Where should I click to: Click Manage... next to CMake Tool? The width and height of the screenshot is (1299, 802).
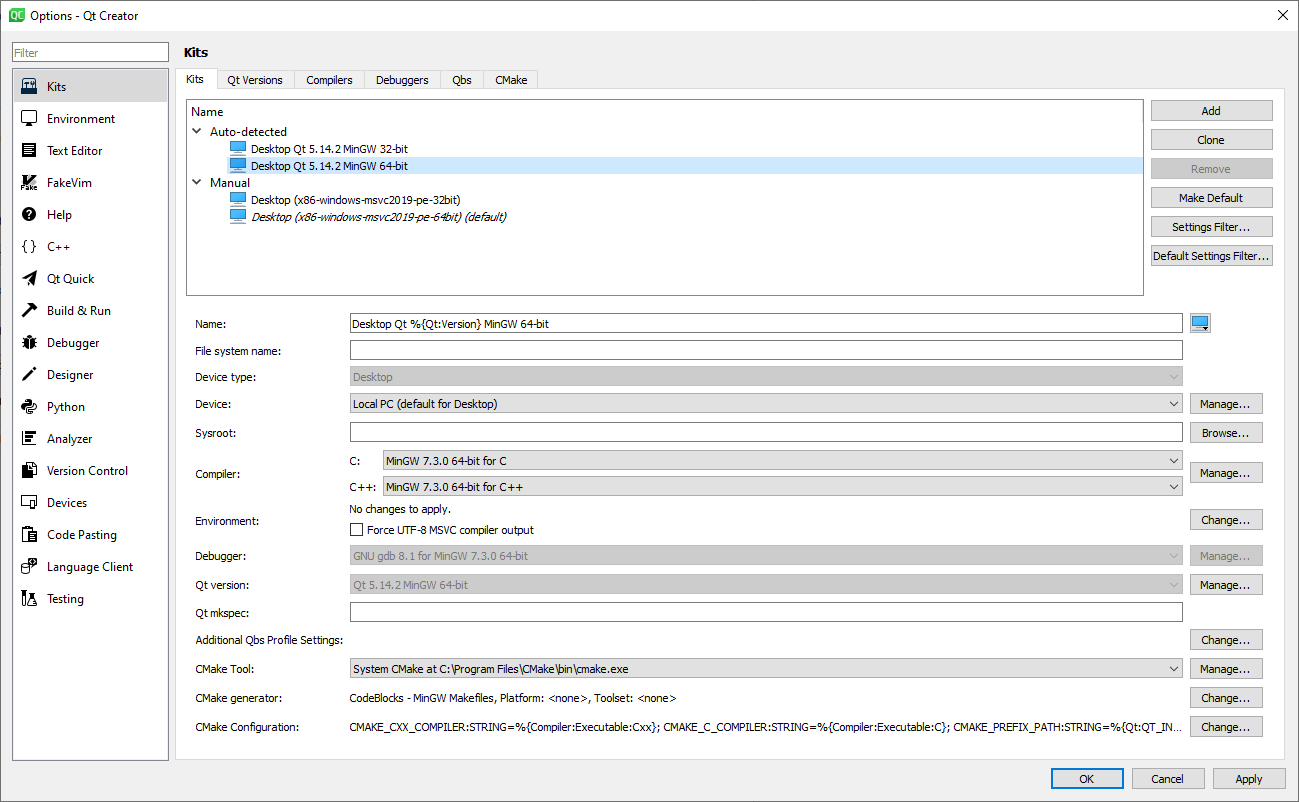(1226, 669)
